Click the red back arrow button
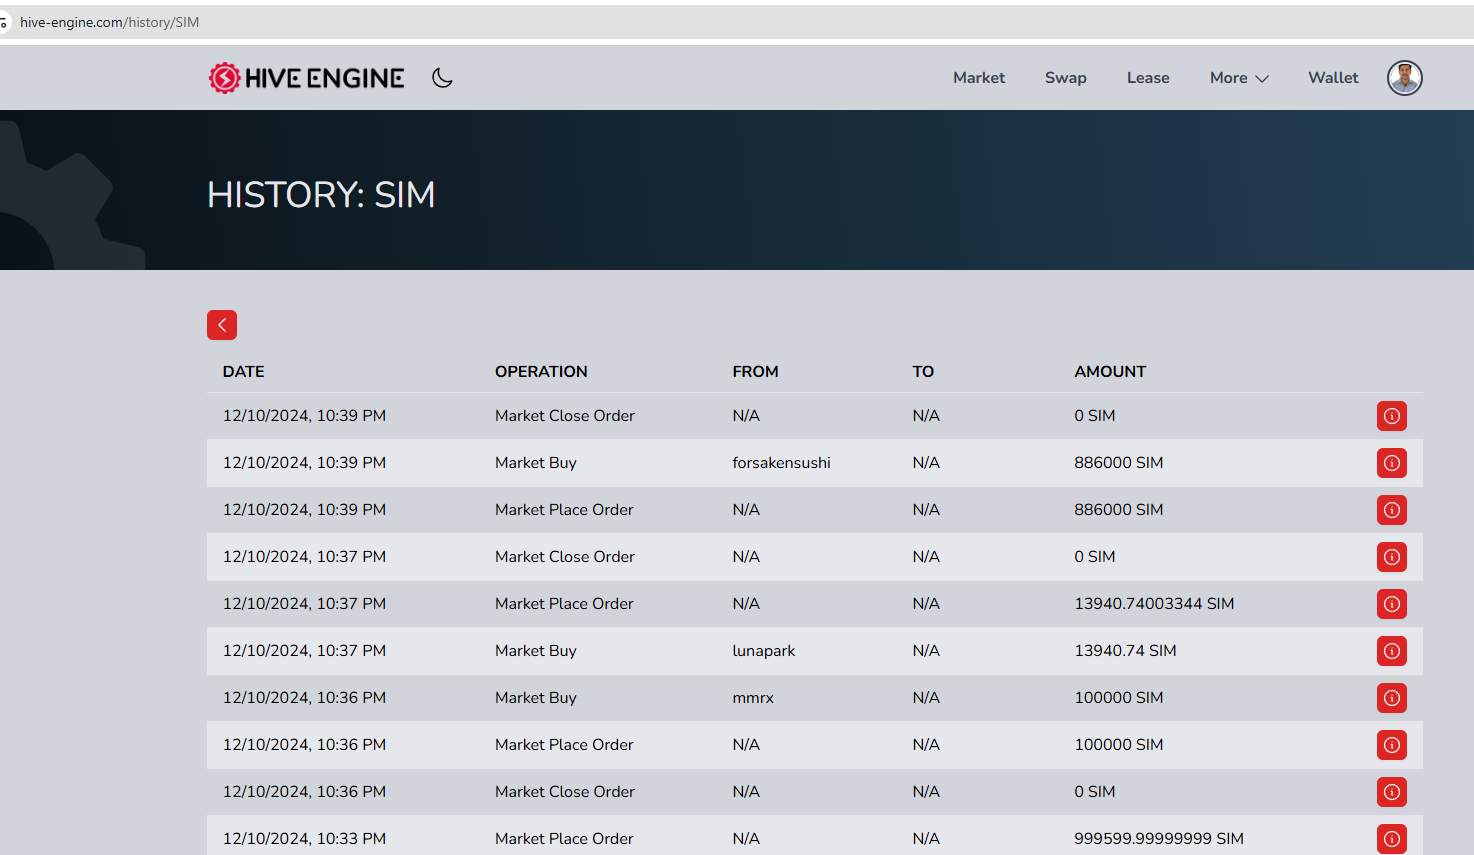1474x855 pixels. click(222, 325)
